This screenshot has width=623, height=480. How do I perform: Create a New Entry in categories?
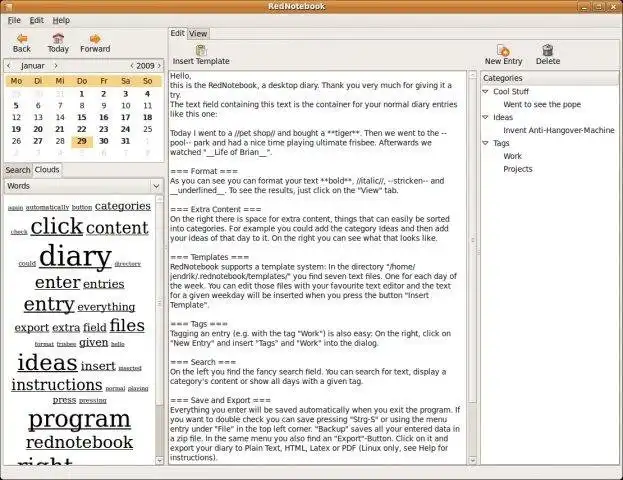(x=503, y=55)
